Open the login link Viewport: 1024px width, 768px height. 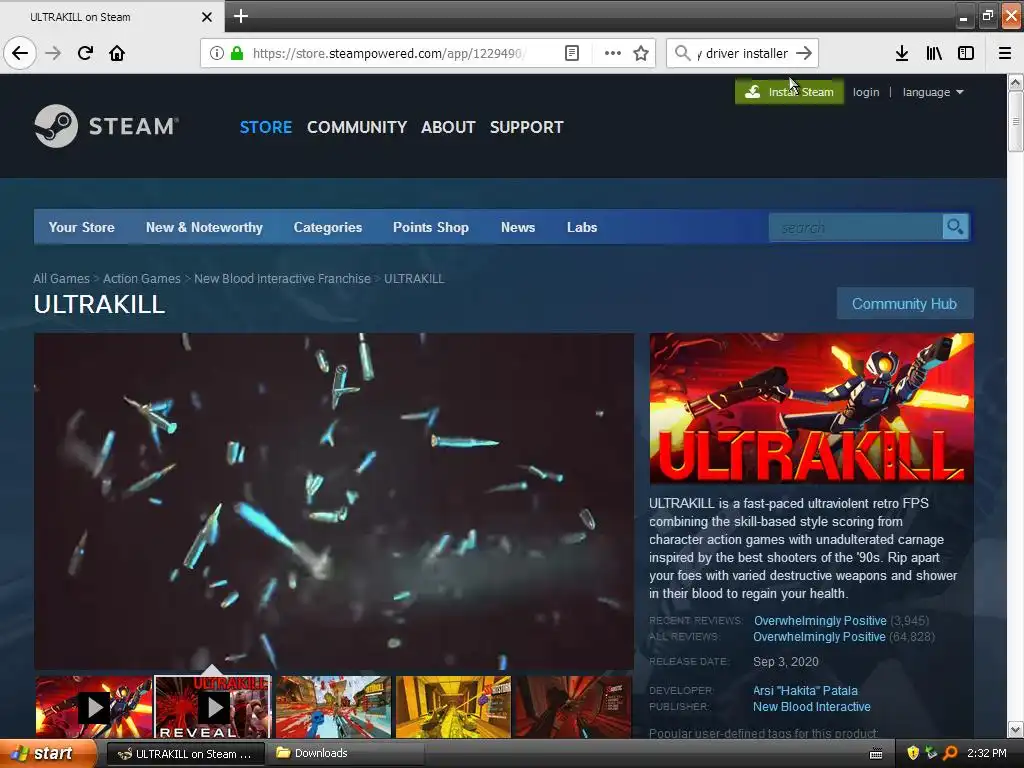[x=866, y=92]
